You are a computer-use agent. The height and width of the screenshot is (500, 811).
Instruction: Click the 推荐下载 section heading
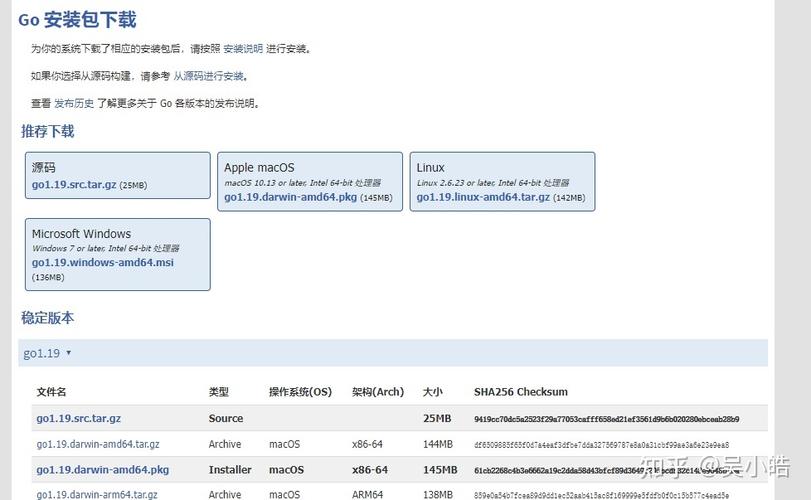click(48, 131)
